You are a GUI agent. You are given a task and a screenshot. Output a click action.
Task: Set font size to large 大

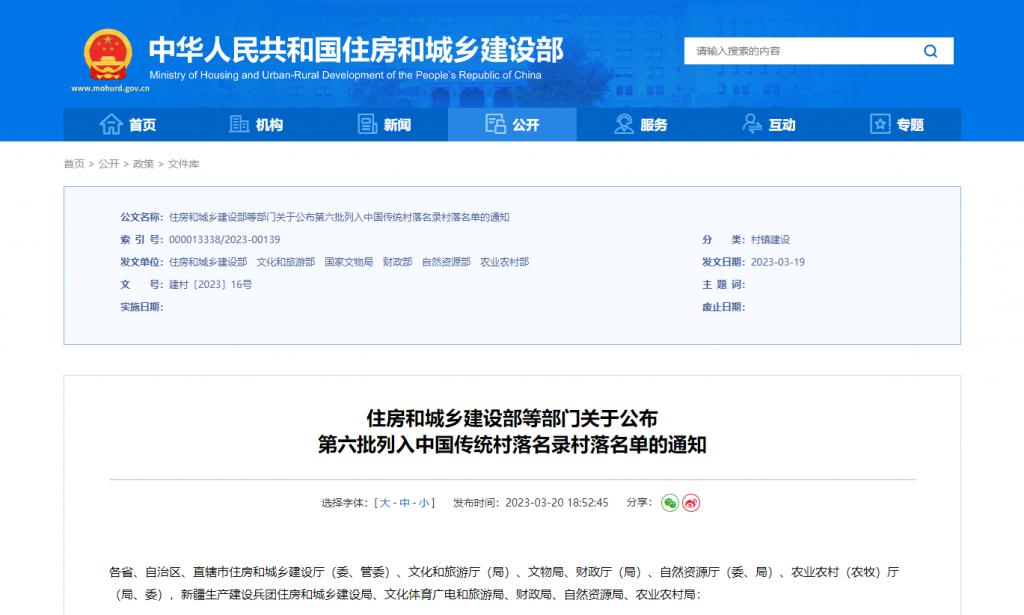coord(385,503)
